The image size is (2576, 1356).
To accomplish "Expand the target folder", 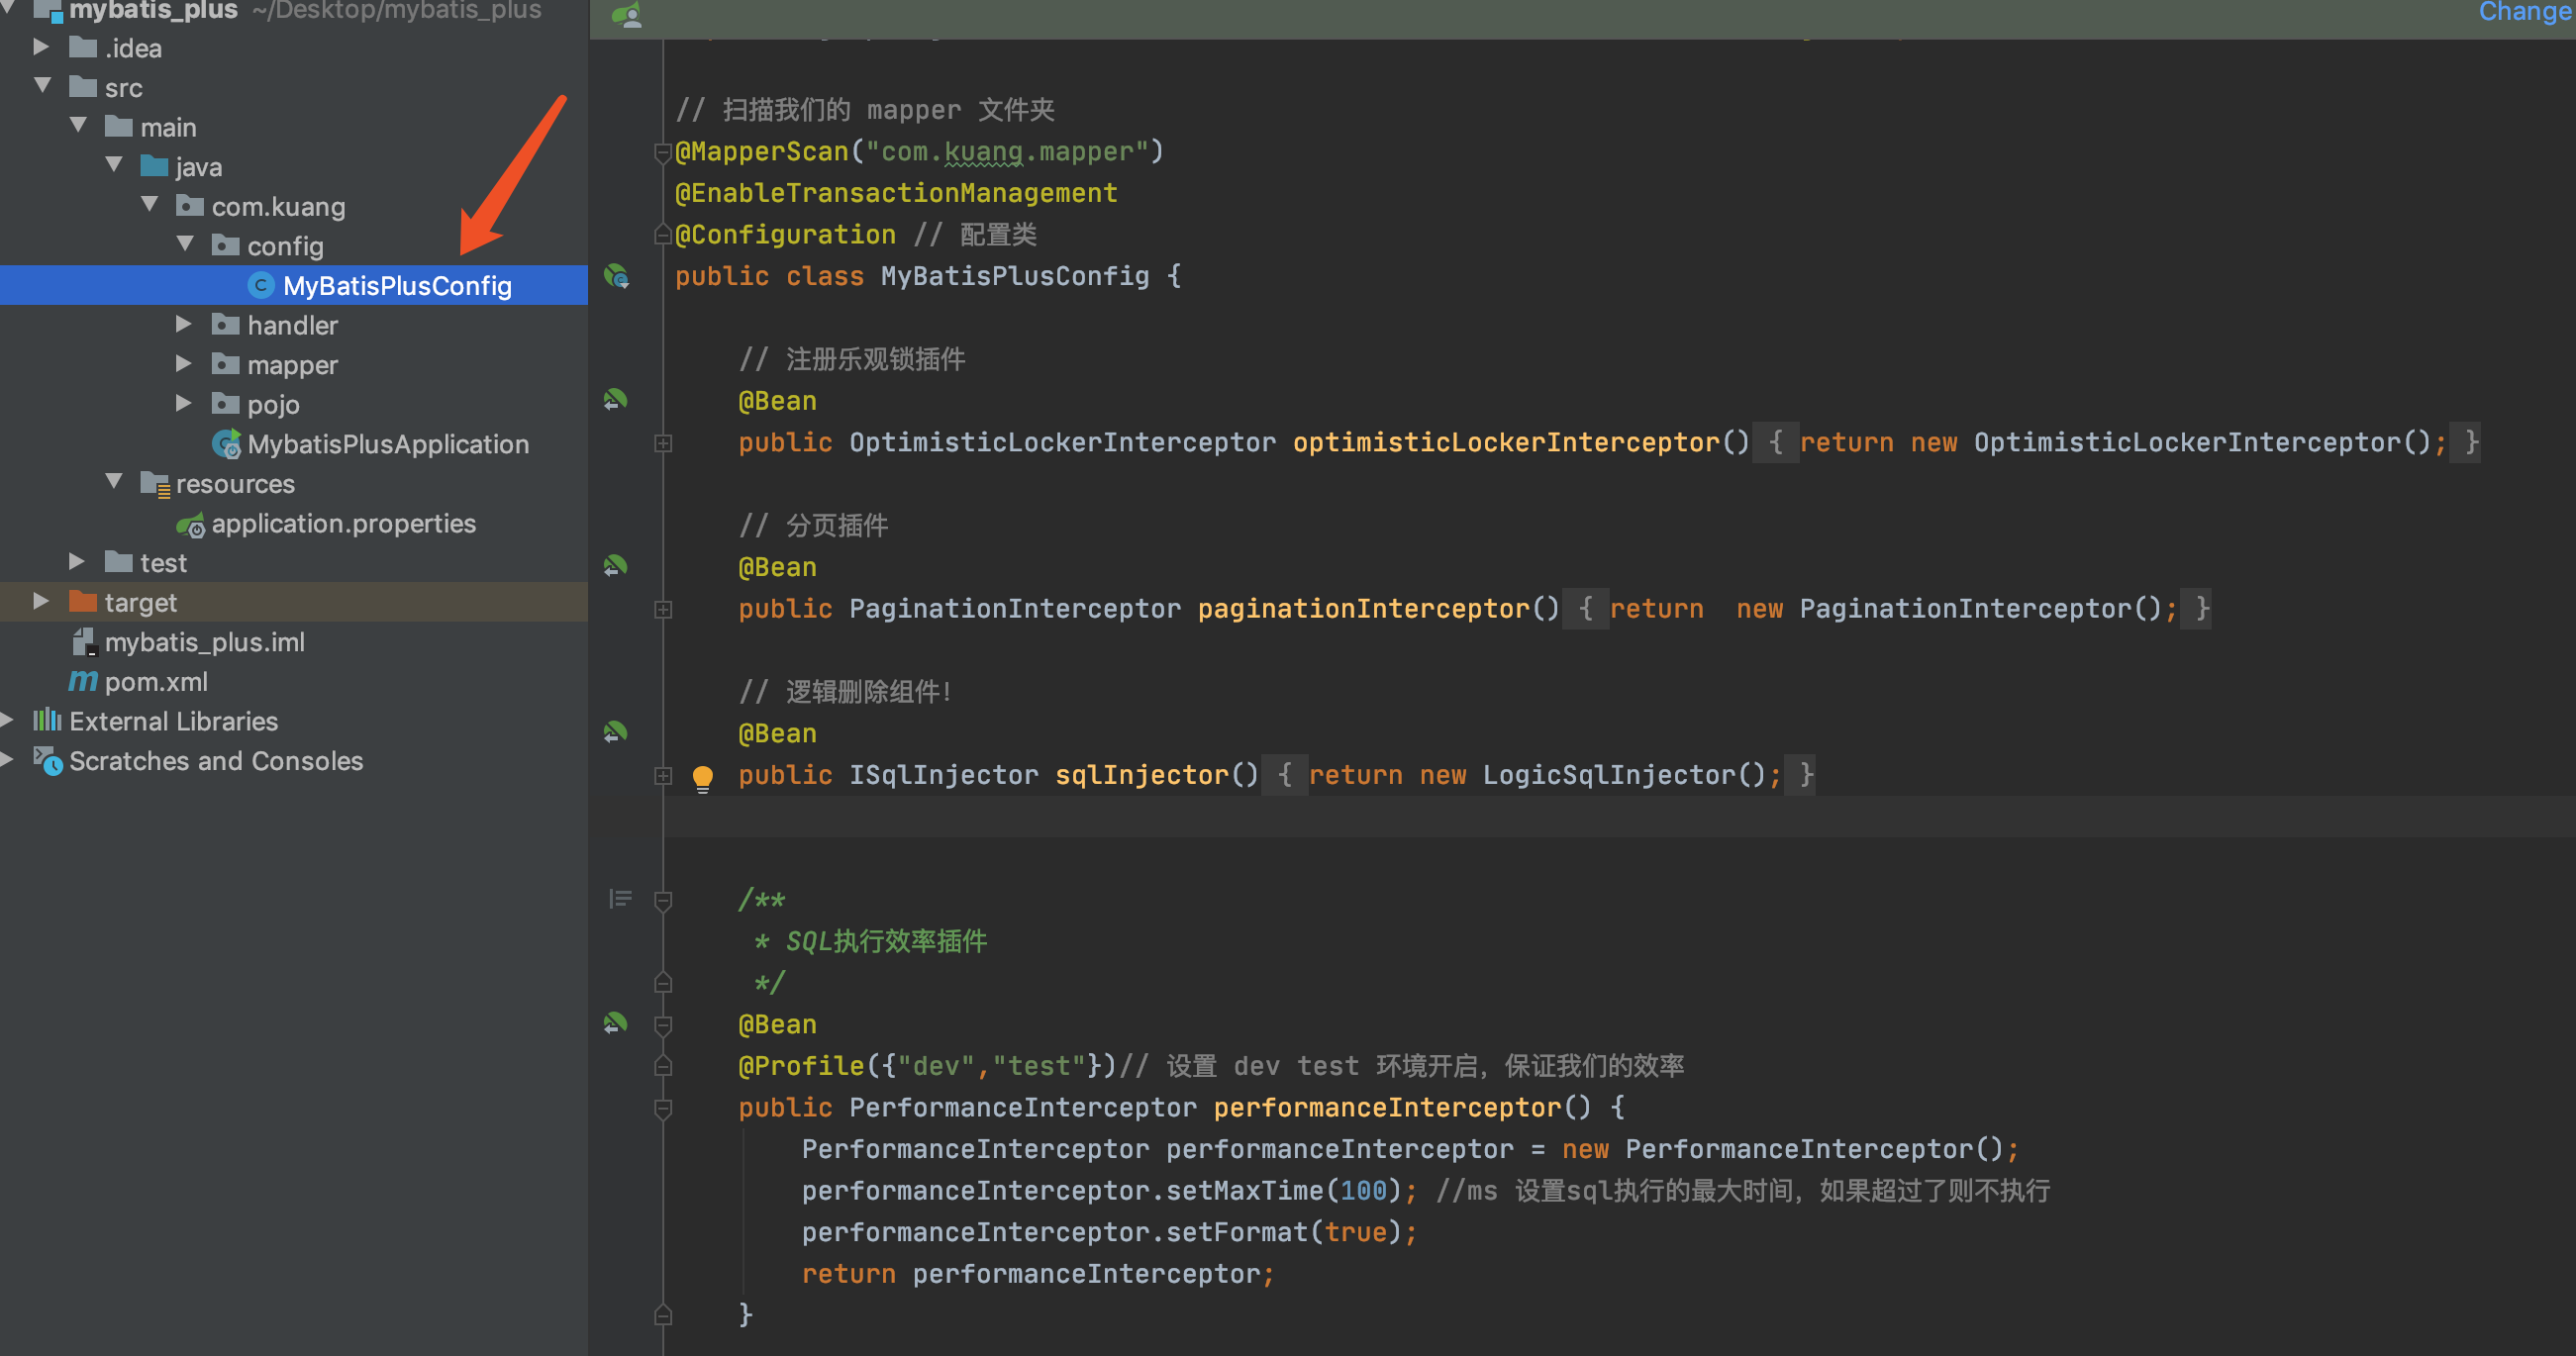I will point(41,602).
